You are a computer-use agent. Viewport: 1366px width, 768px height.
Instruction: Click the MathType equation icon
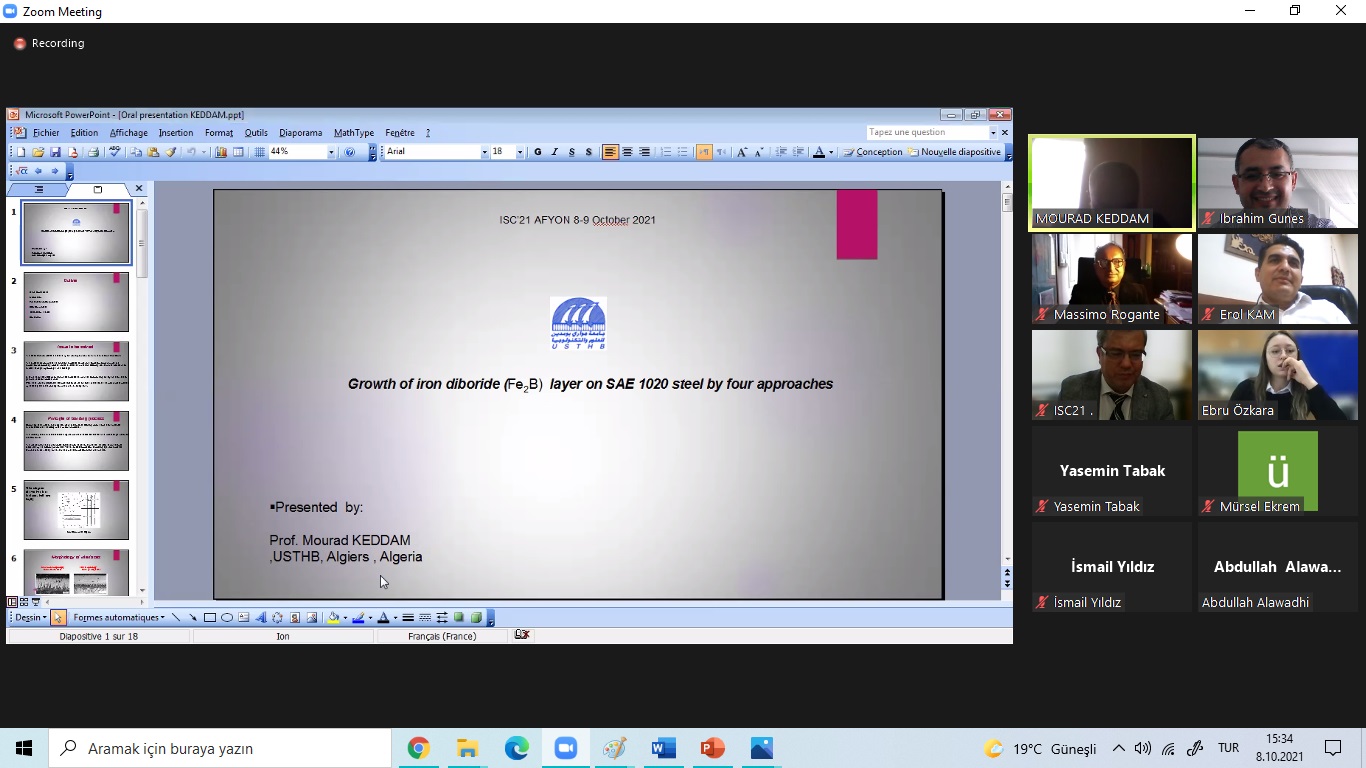point(22,171)
